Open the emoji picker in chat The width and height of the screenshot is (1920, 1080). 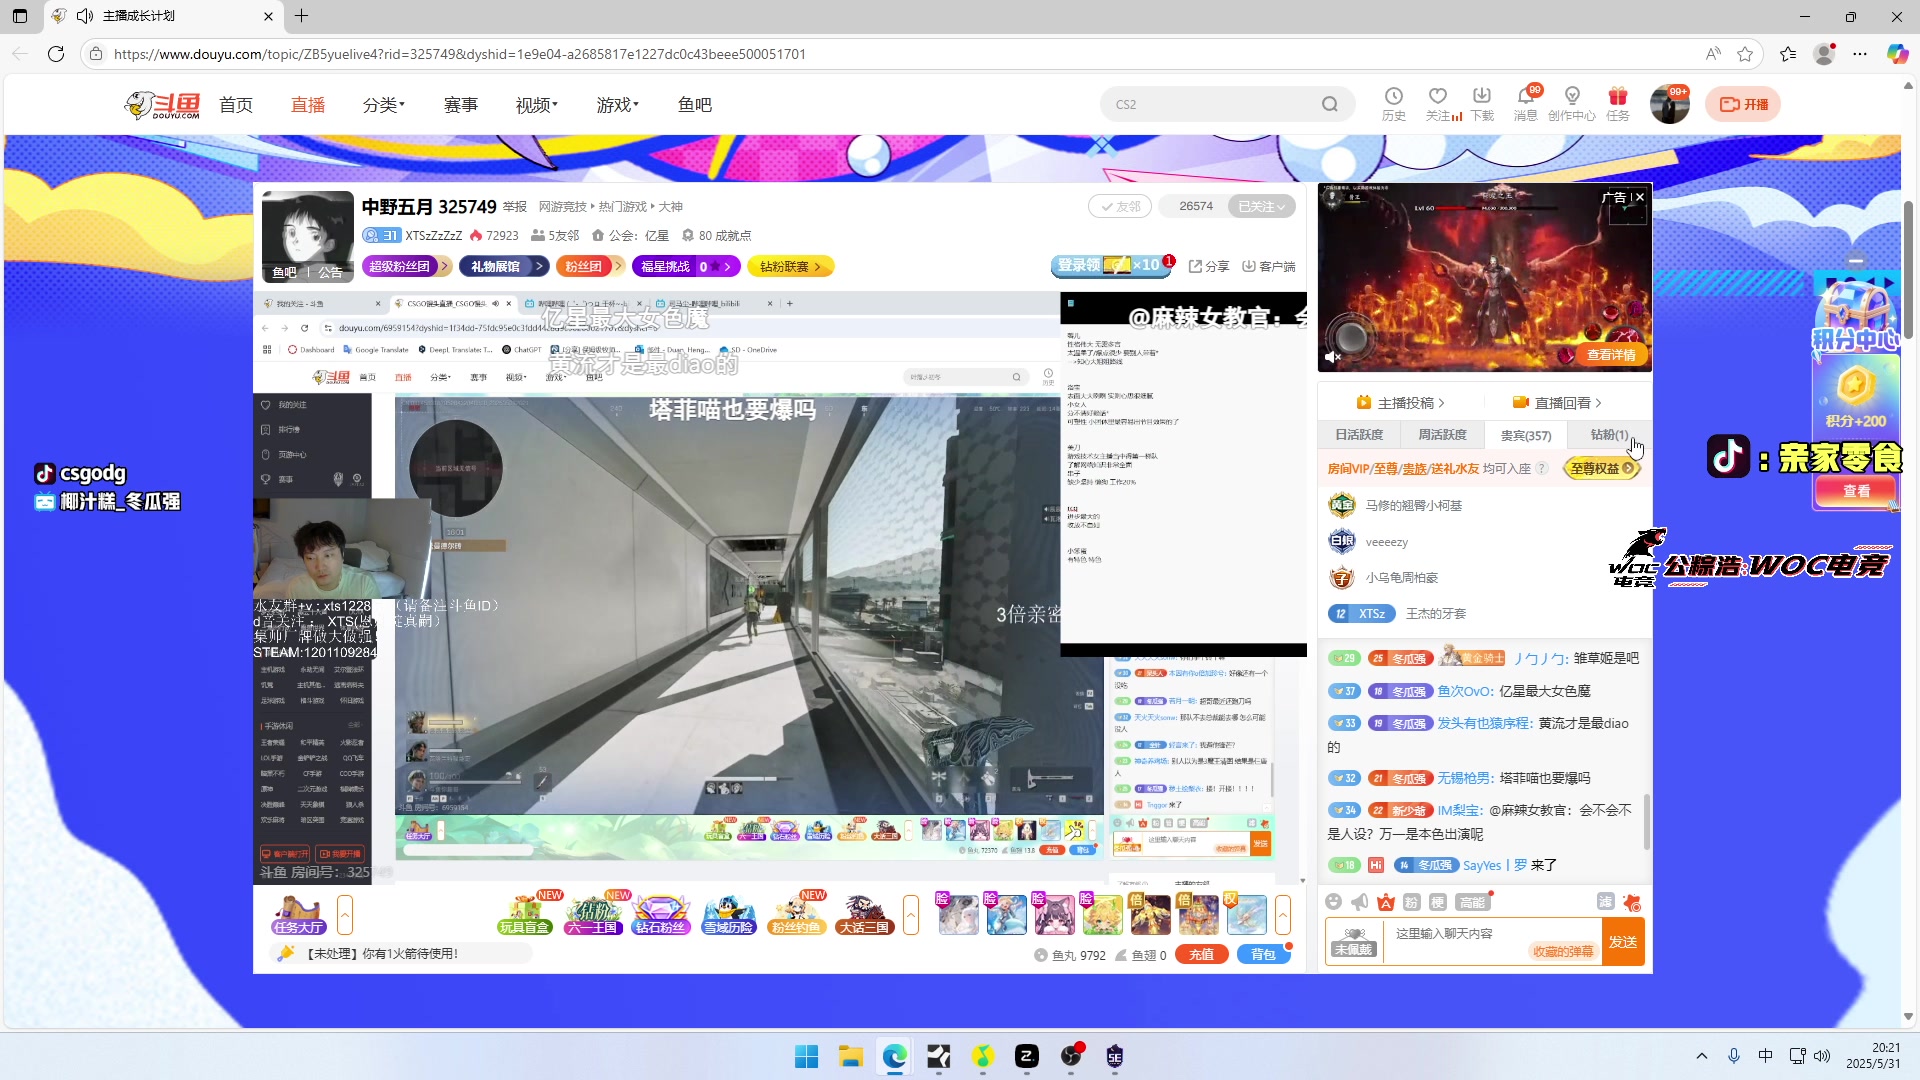1333,902
